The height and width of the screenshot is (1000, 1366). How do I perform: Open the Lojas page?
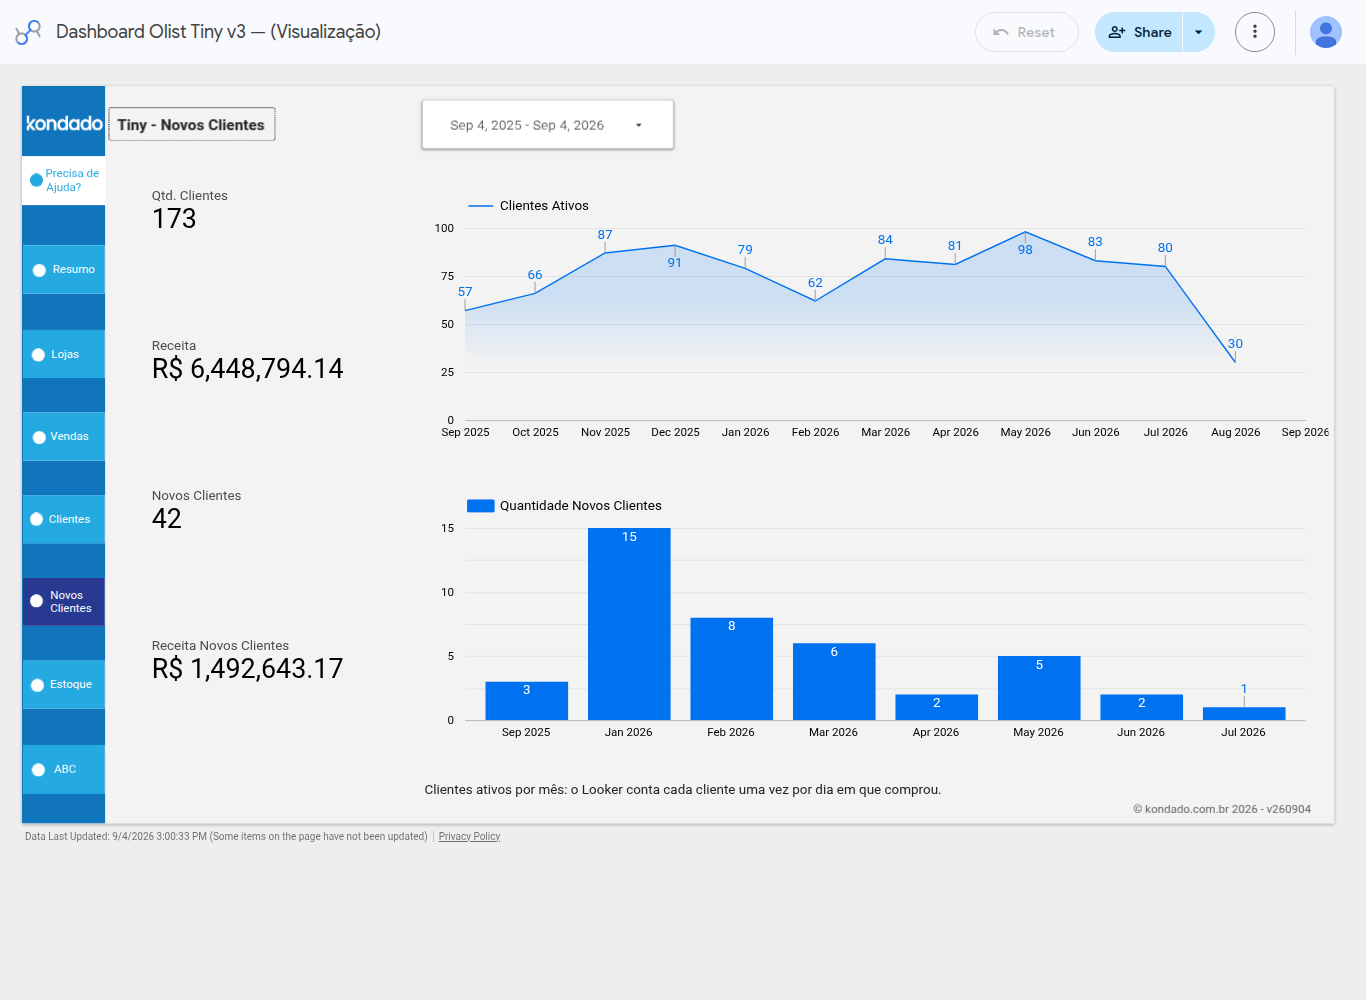click(x=64, y=355)
